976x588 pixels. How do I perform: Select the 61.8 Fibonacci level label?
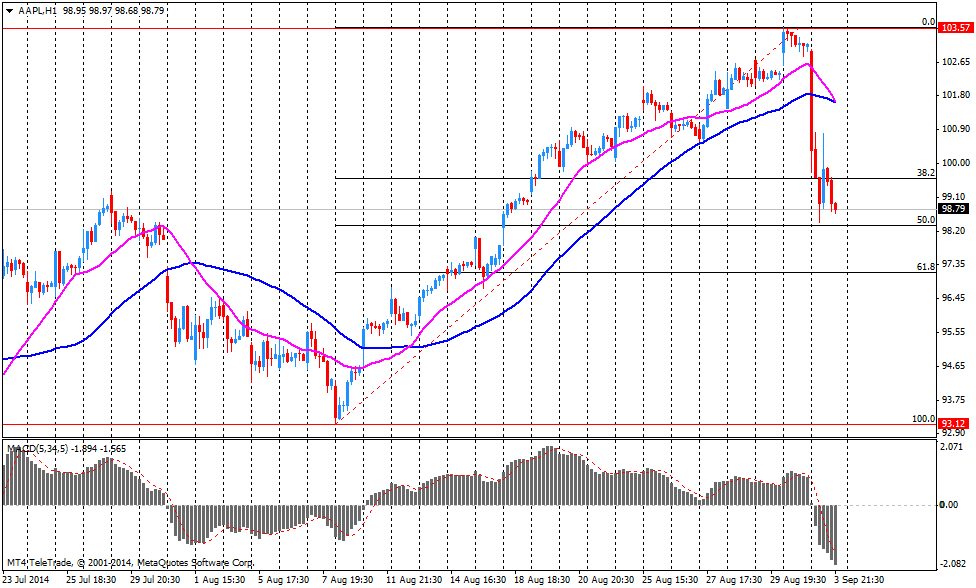[x=925, y=266]
